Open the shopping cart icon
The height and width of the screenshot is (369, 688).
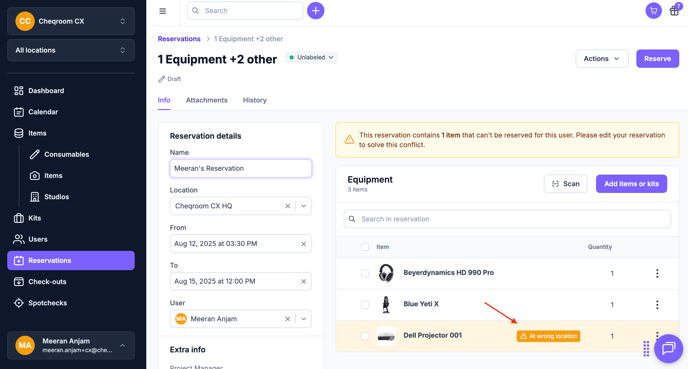tap(653, 11)
